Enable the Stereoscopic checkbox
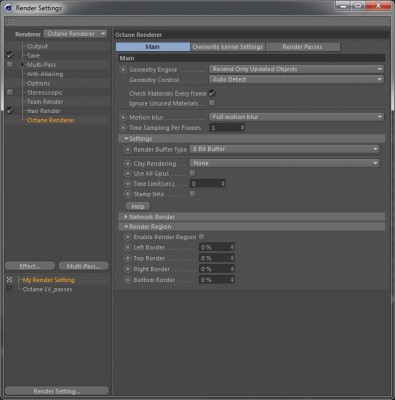 tap(10, 92)
